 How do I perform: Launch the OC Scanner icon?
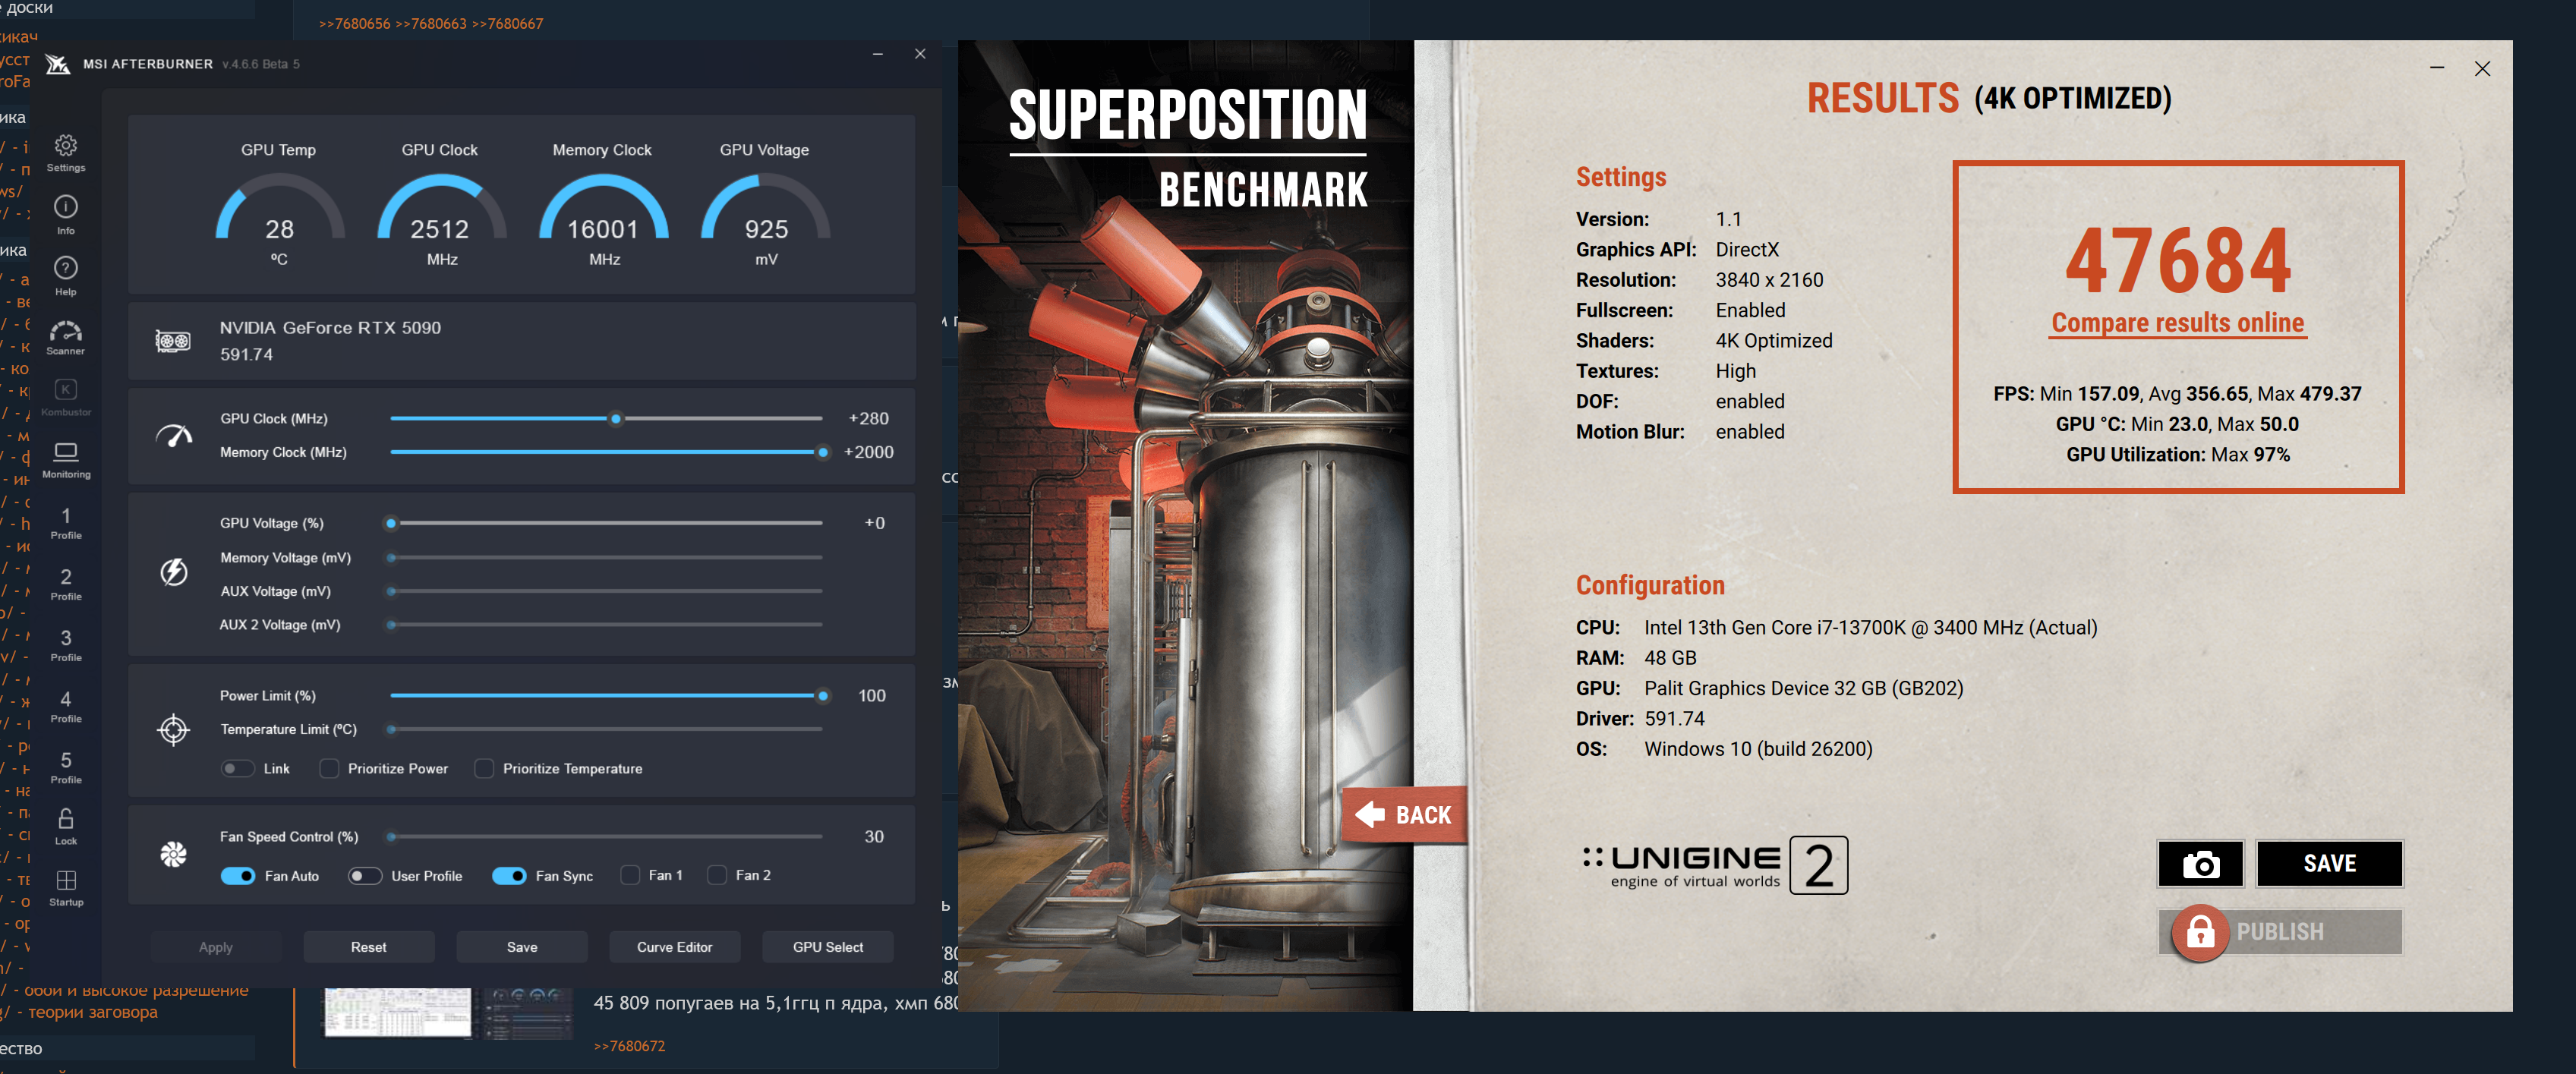pyautogui.click(x=66, y=332)
